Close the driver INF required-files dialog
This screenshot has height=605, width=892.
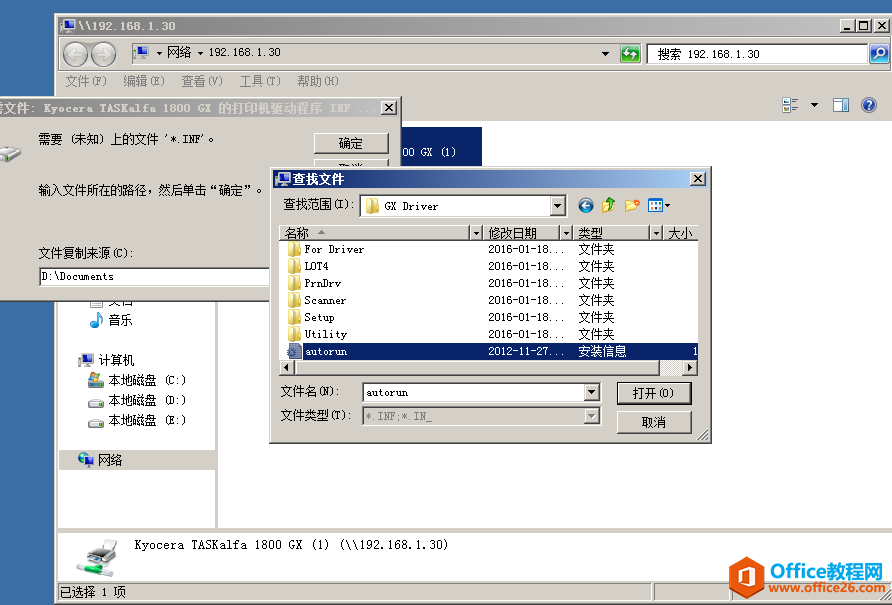pyautogui.click(x=389, y=108)
